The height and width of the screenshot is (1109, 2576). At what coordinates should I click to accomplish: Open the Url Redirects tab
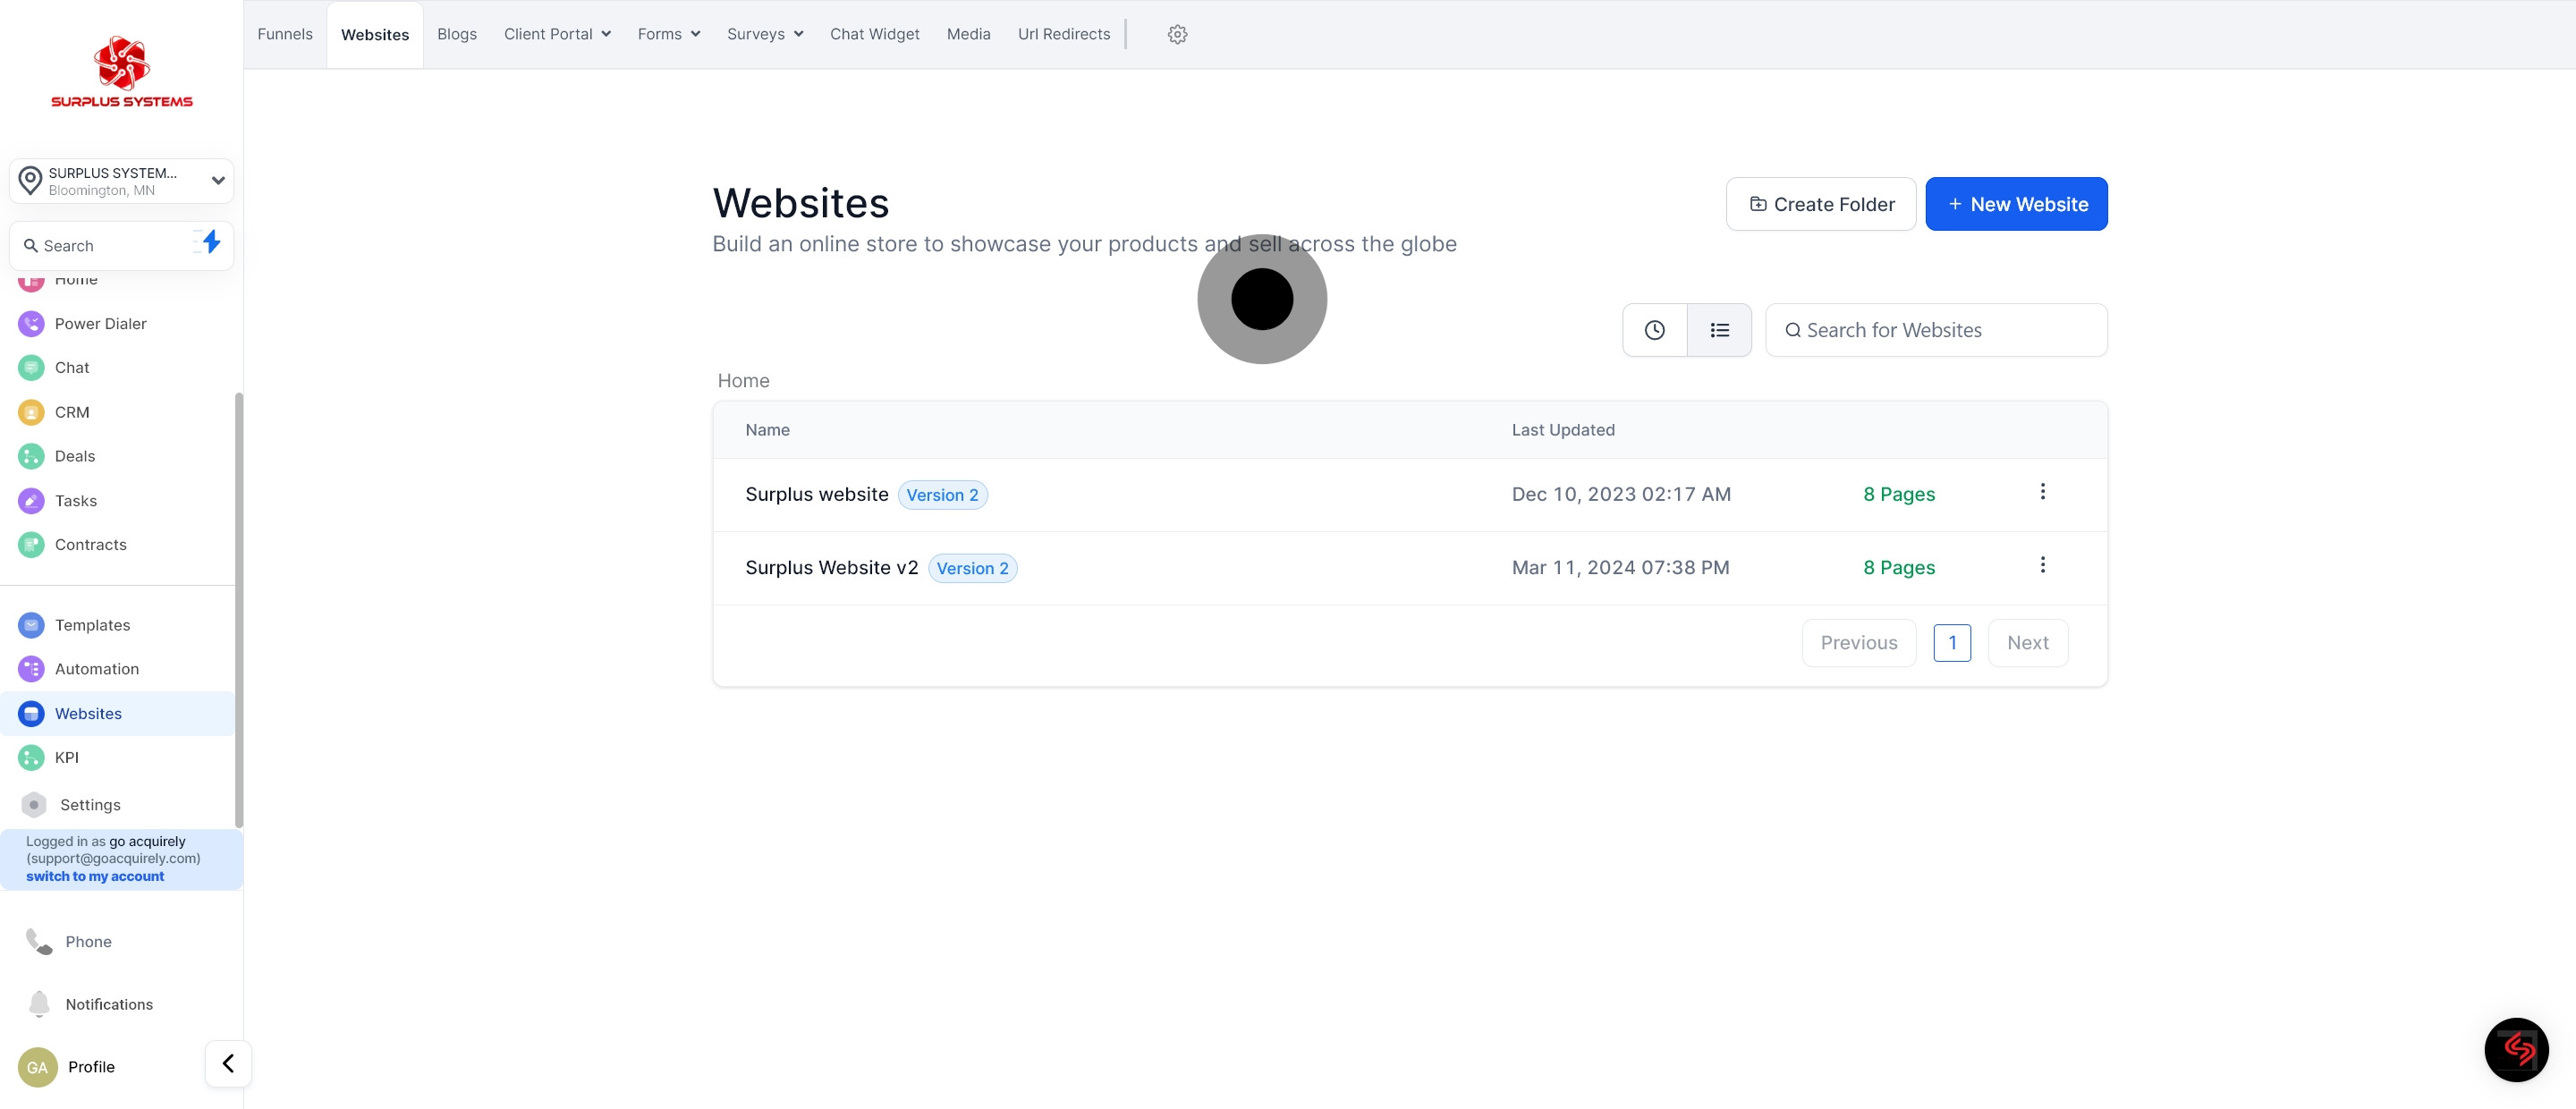(x=1063, y=34)
